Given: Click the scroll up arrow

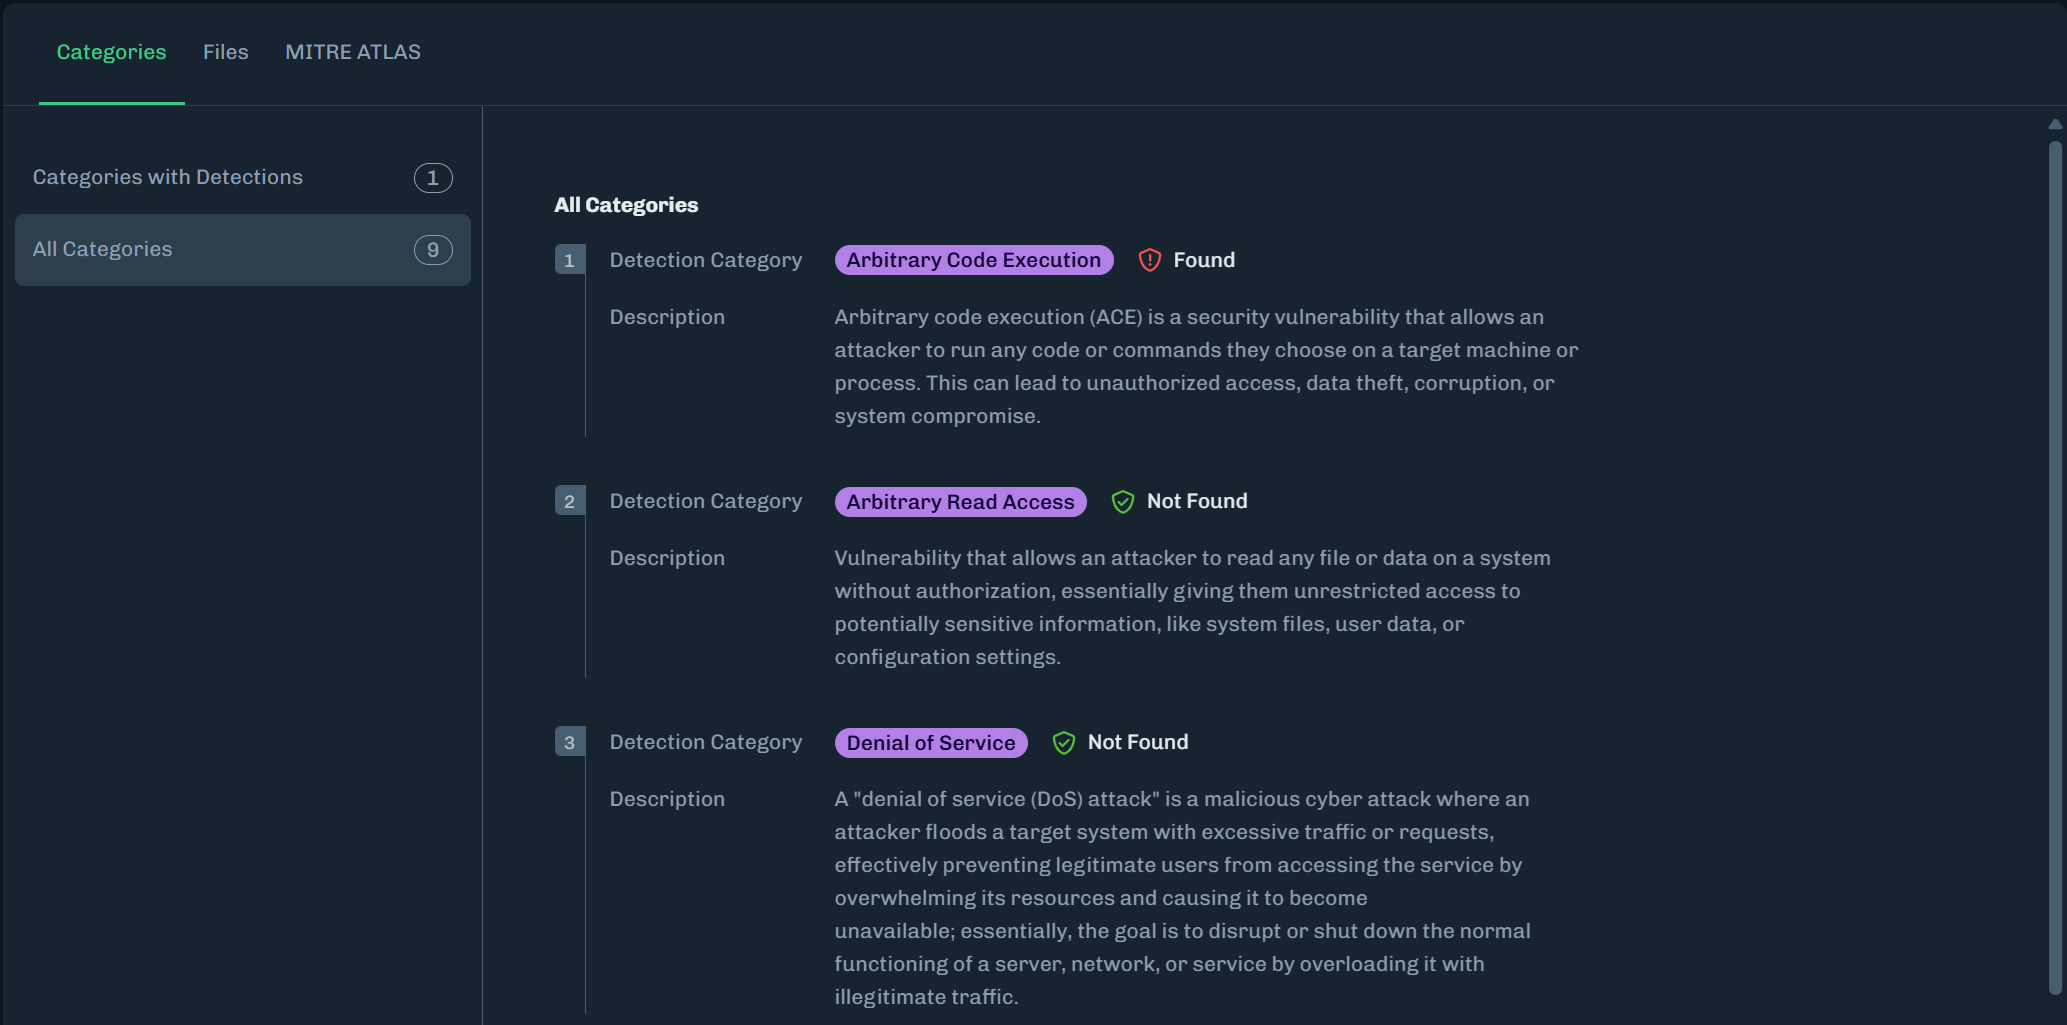Looking at the screenshot, I should [2055, 124].
